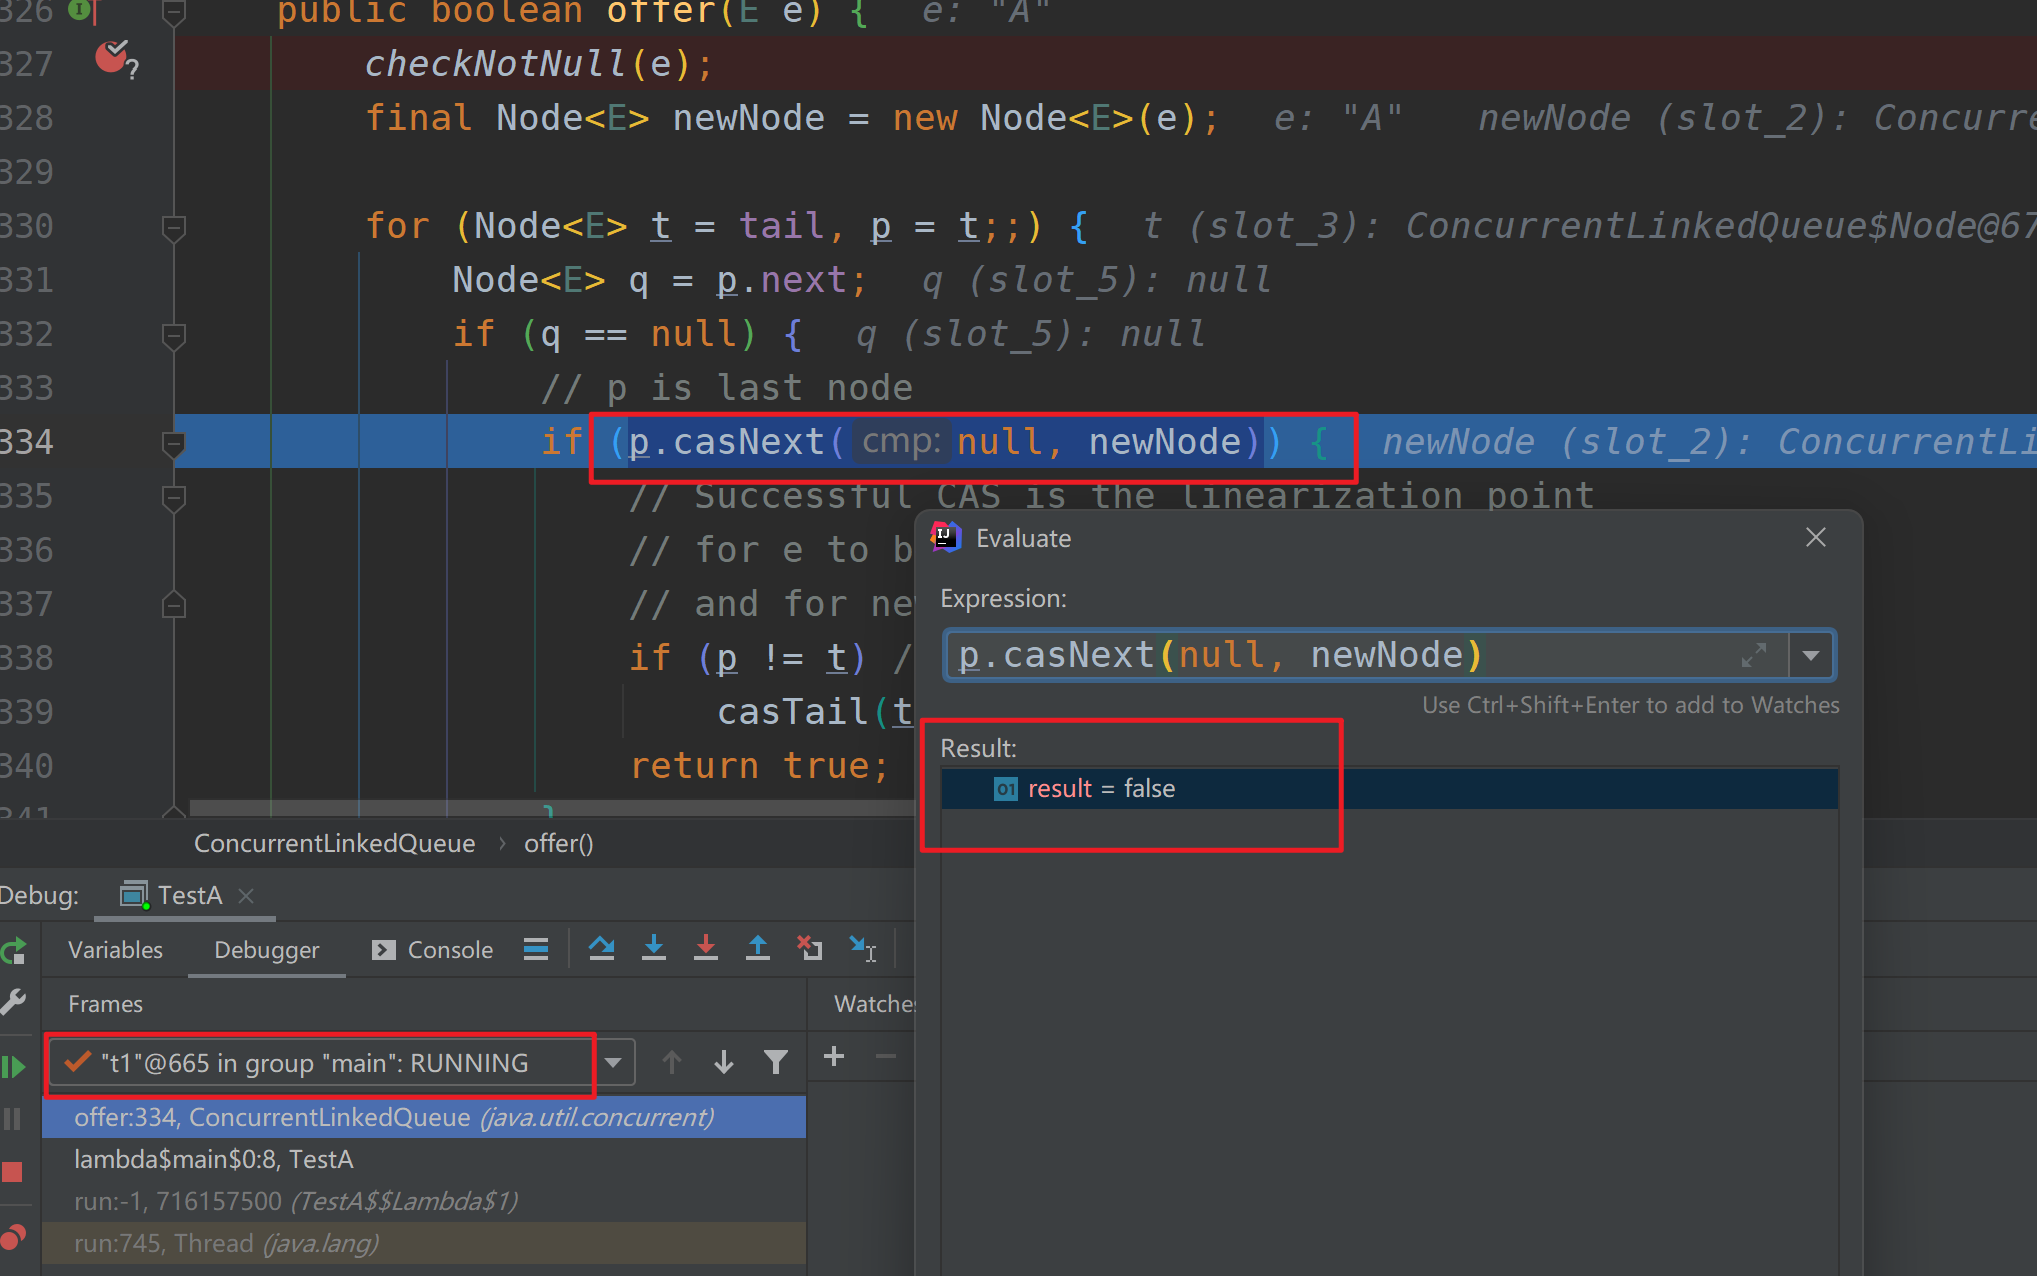Scroll the stack frames list down
This screenshot has width=2037, height=1276.
[725, 1061]
